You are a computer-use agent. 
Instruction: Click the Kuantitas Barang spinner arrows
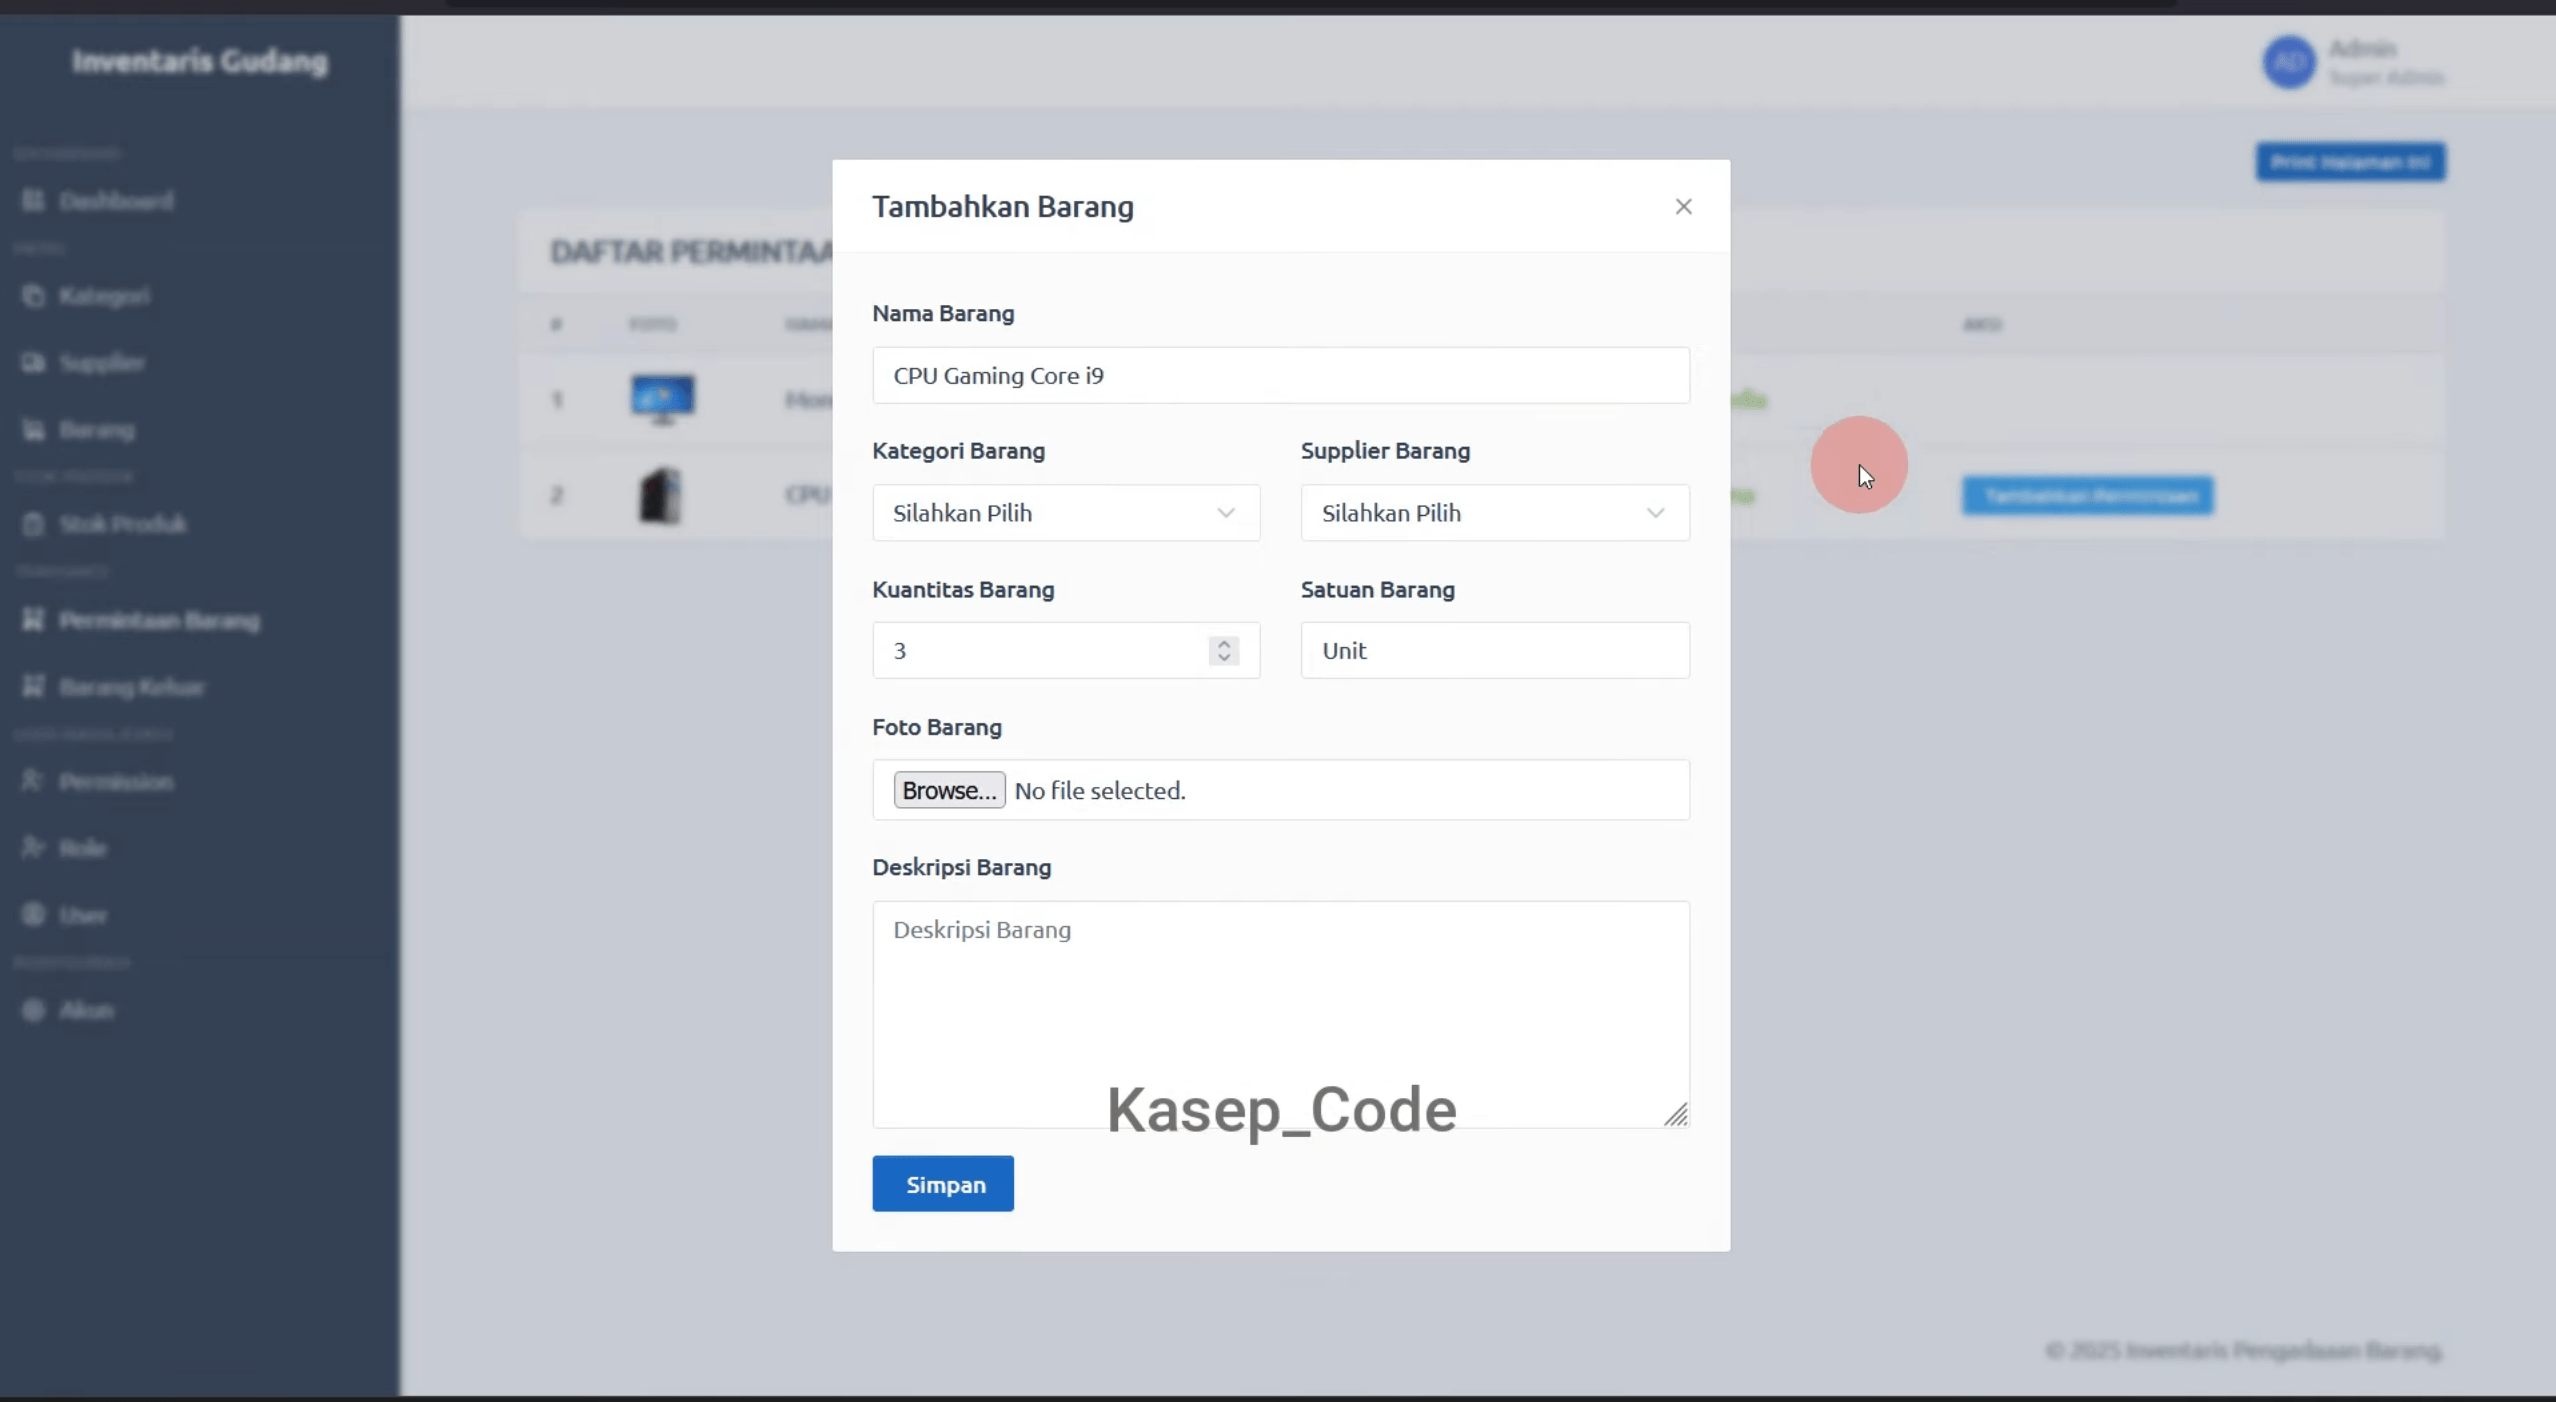(x=1223, y=650)
